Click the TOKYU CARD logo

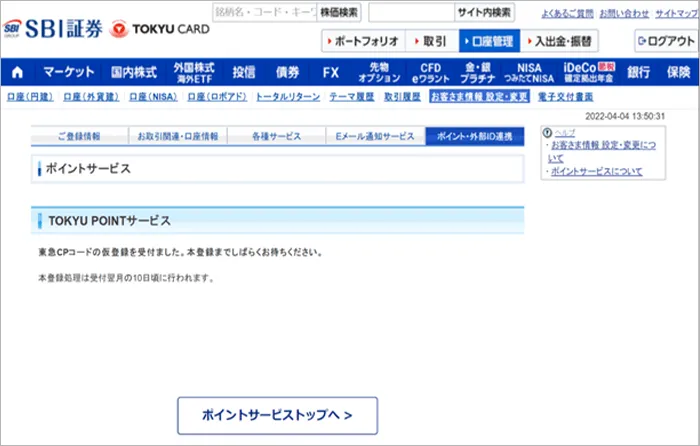point(160,28)
